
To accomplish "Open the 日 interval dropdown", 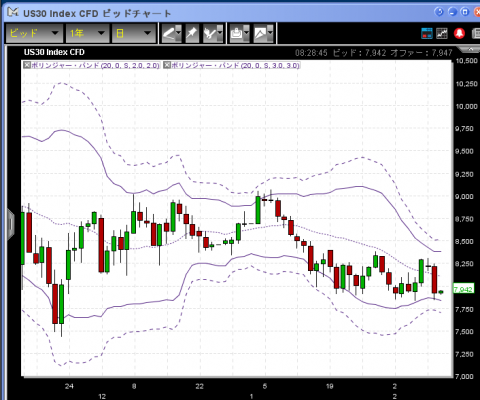I will pyautogui.click(x=134, y=33).
